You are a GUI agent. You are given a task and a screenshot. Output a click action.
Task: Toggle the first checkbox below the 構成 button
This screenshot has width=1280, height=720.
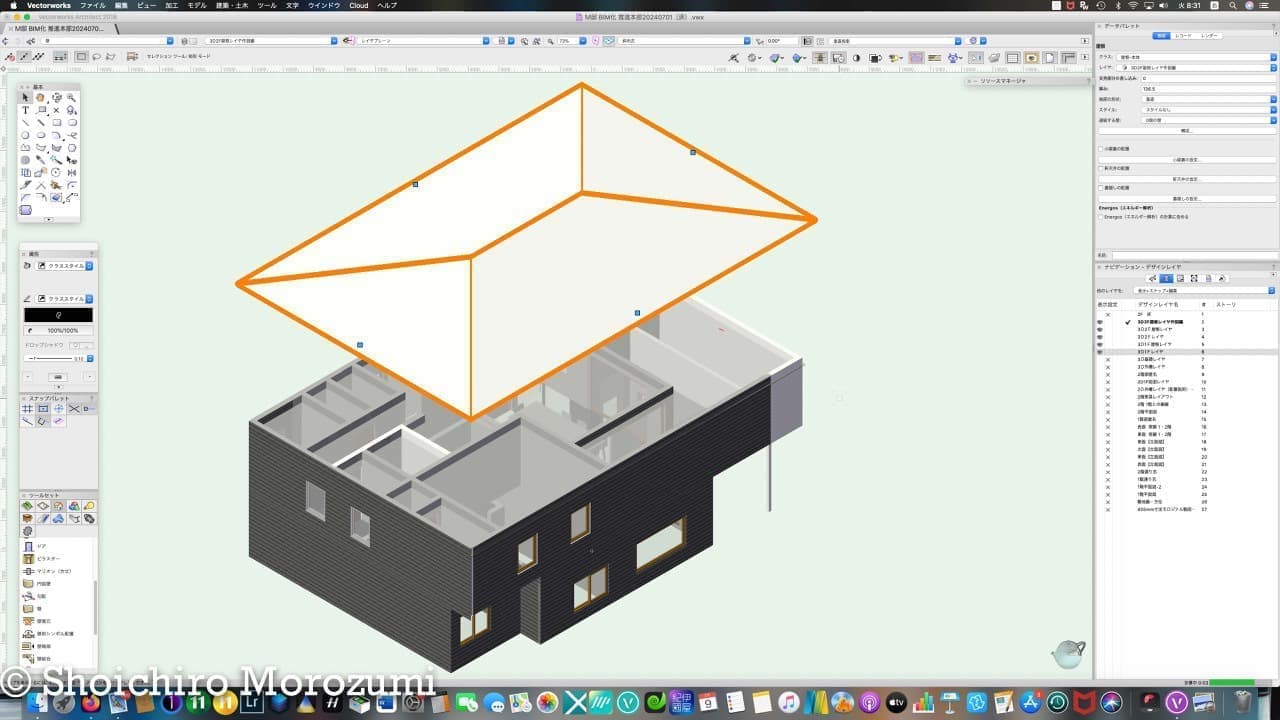click(1101, 149)
